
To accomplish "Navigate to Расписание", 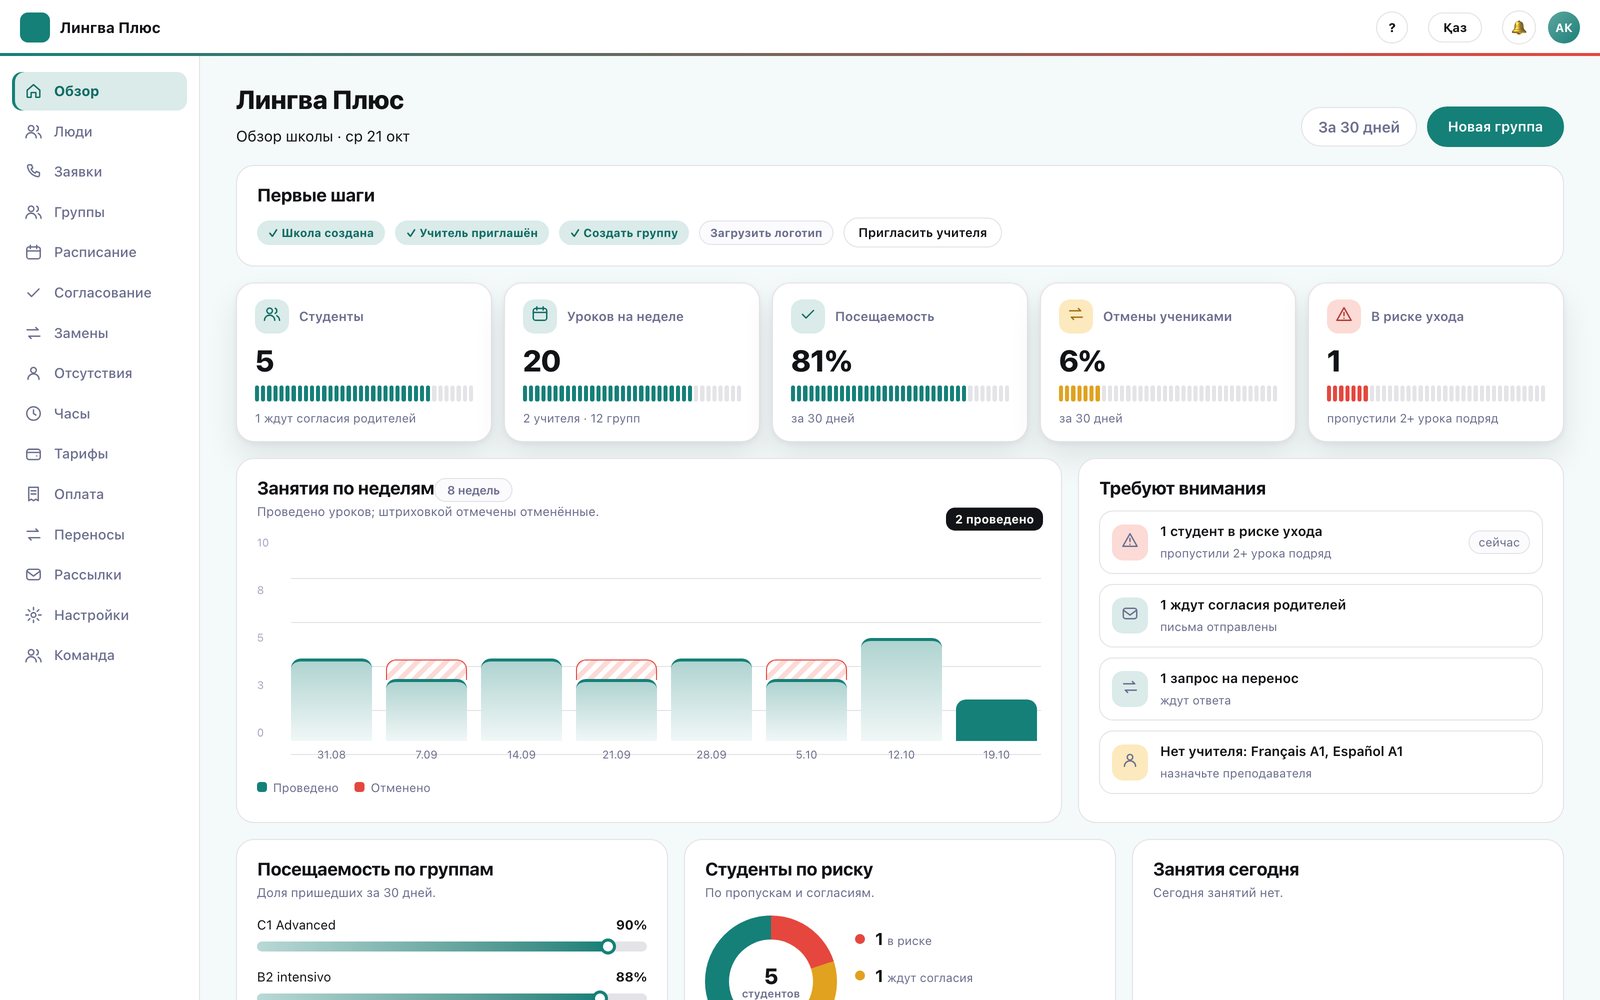I will [x=100, y=252].
